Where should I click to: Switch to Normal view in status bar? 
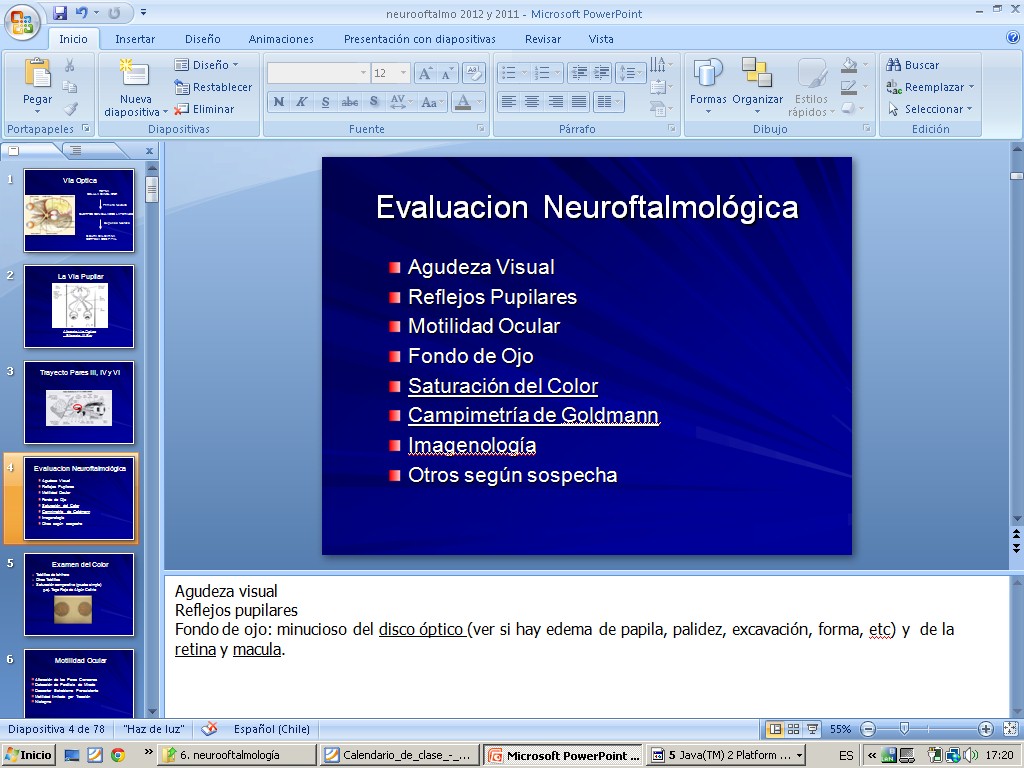pos(775,729)
